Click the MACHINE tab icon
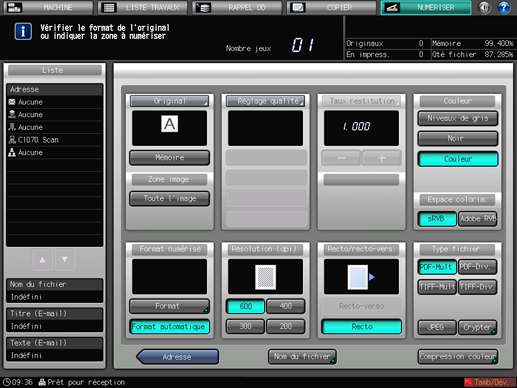 pos(14,7)
